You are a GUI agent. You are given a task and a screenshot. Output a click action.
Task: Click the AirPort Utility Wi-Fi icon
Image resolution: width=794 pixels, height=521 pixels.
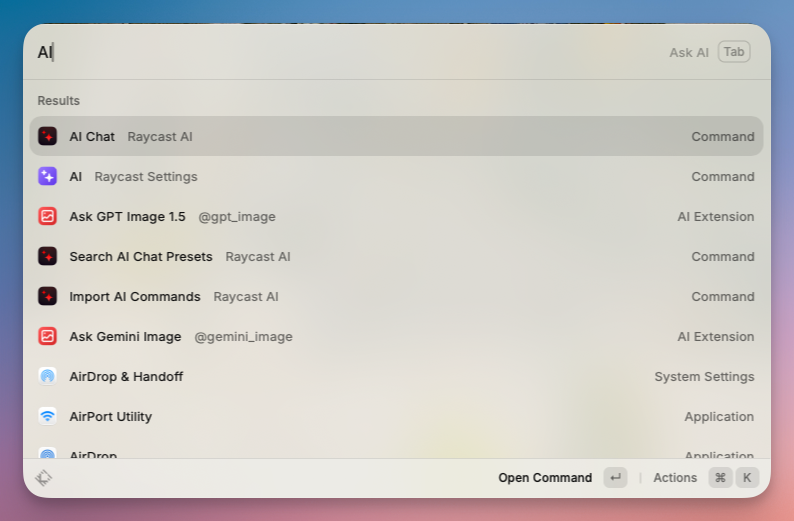(x=47, y=416)
